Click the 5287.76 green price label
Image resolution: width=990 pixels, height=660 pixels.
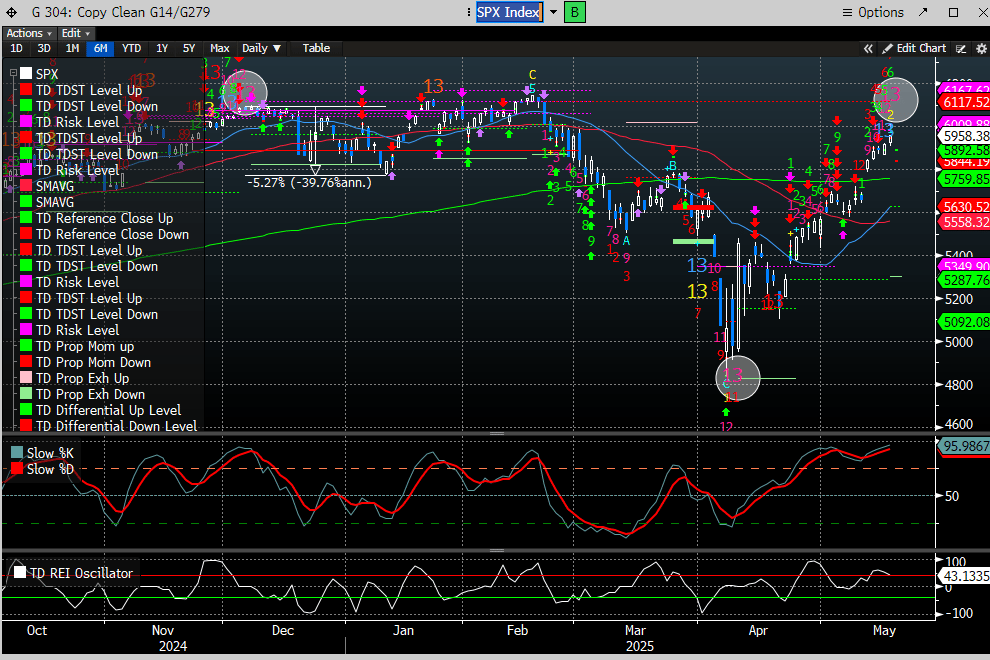pyautogui.click(x=965, y=280)
